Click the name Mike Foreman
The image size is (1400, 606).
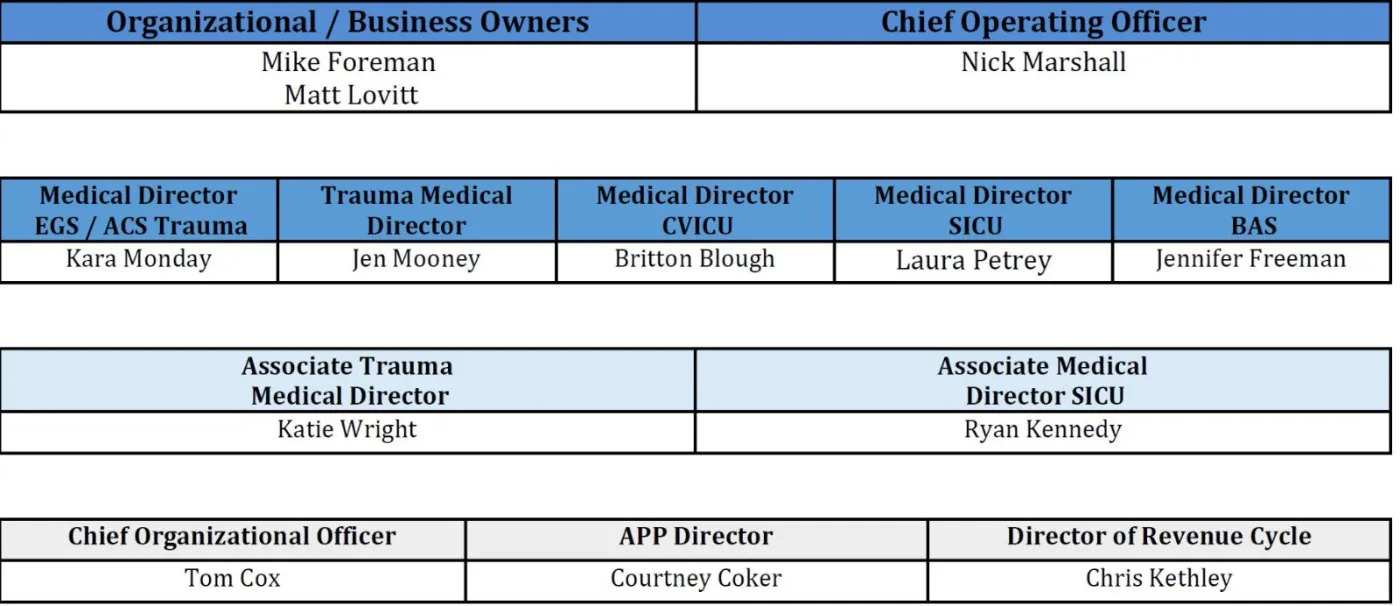[x=348, y=62]
